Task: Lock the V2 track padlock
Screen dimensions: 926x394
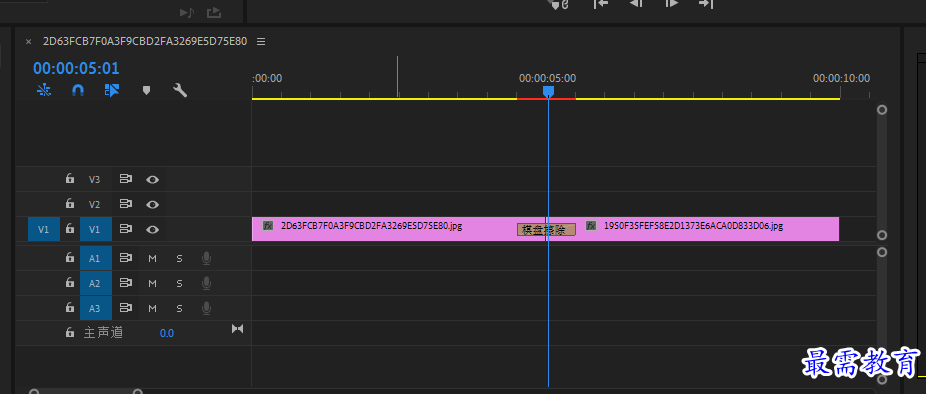Action: coord(70,204)
